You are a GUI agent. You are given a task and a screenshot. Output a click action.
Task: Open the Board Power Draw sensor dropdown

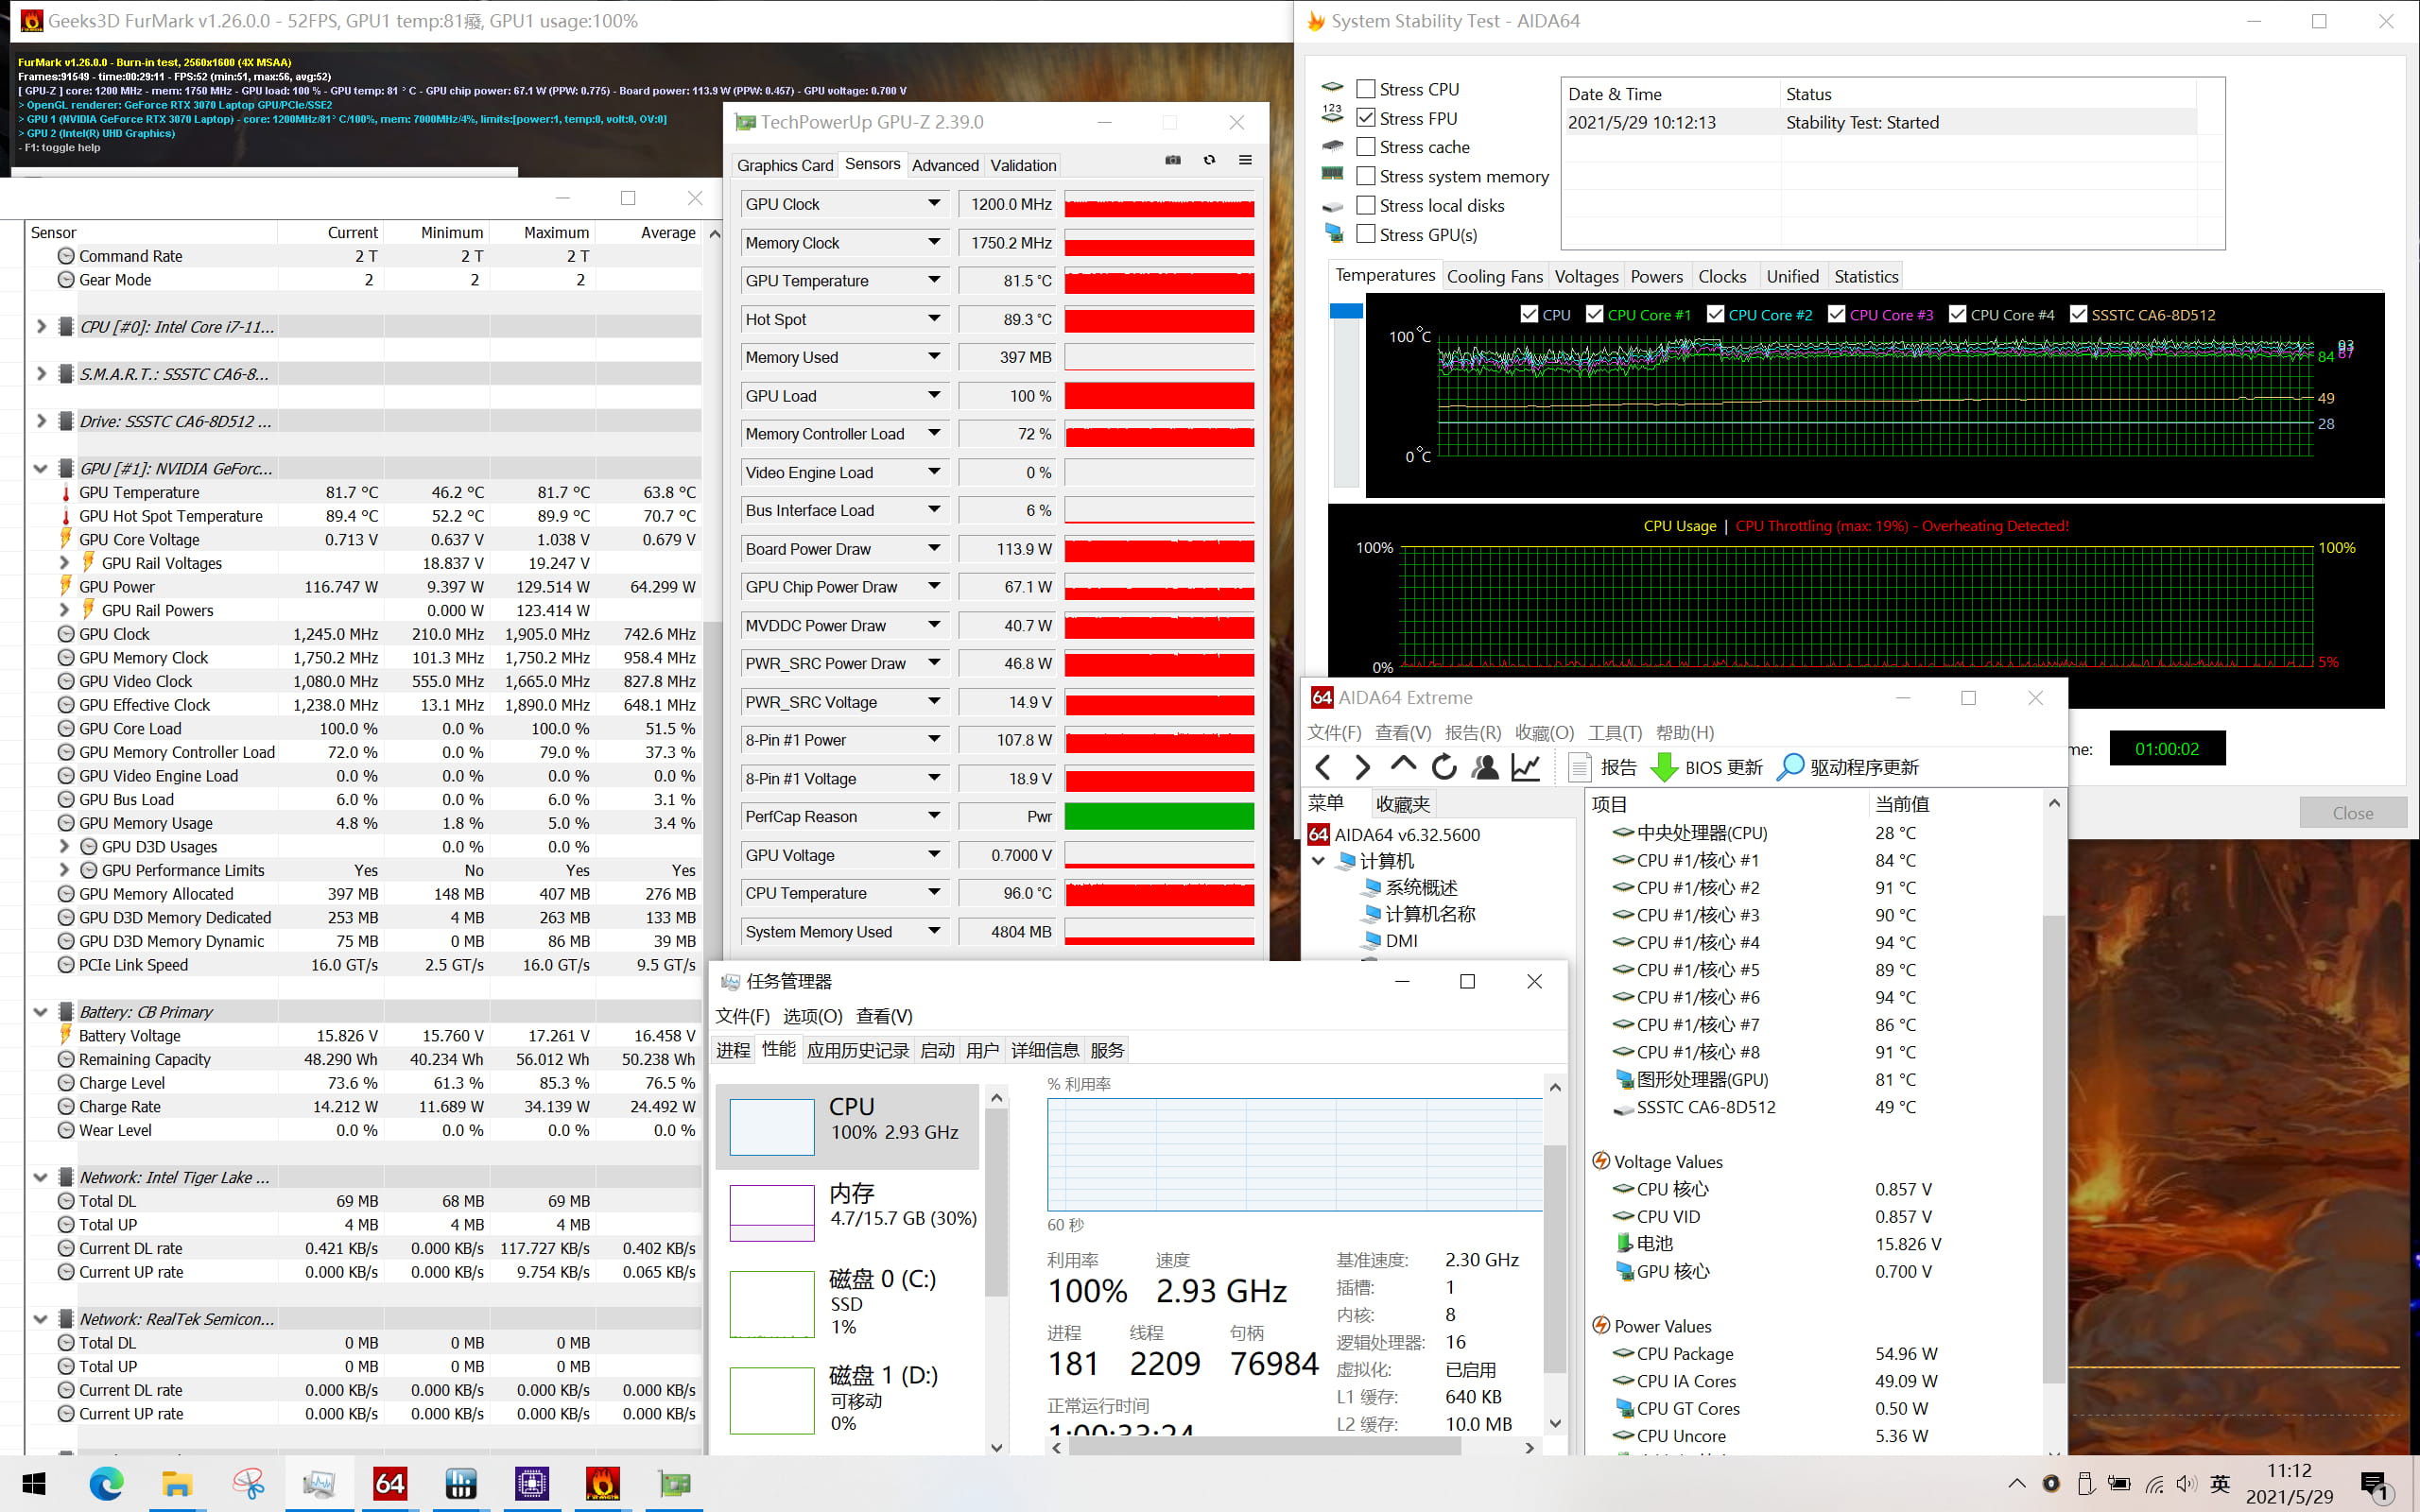pos(934,548)
